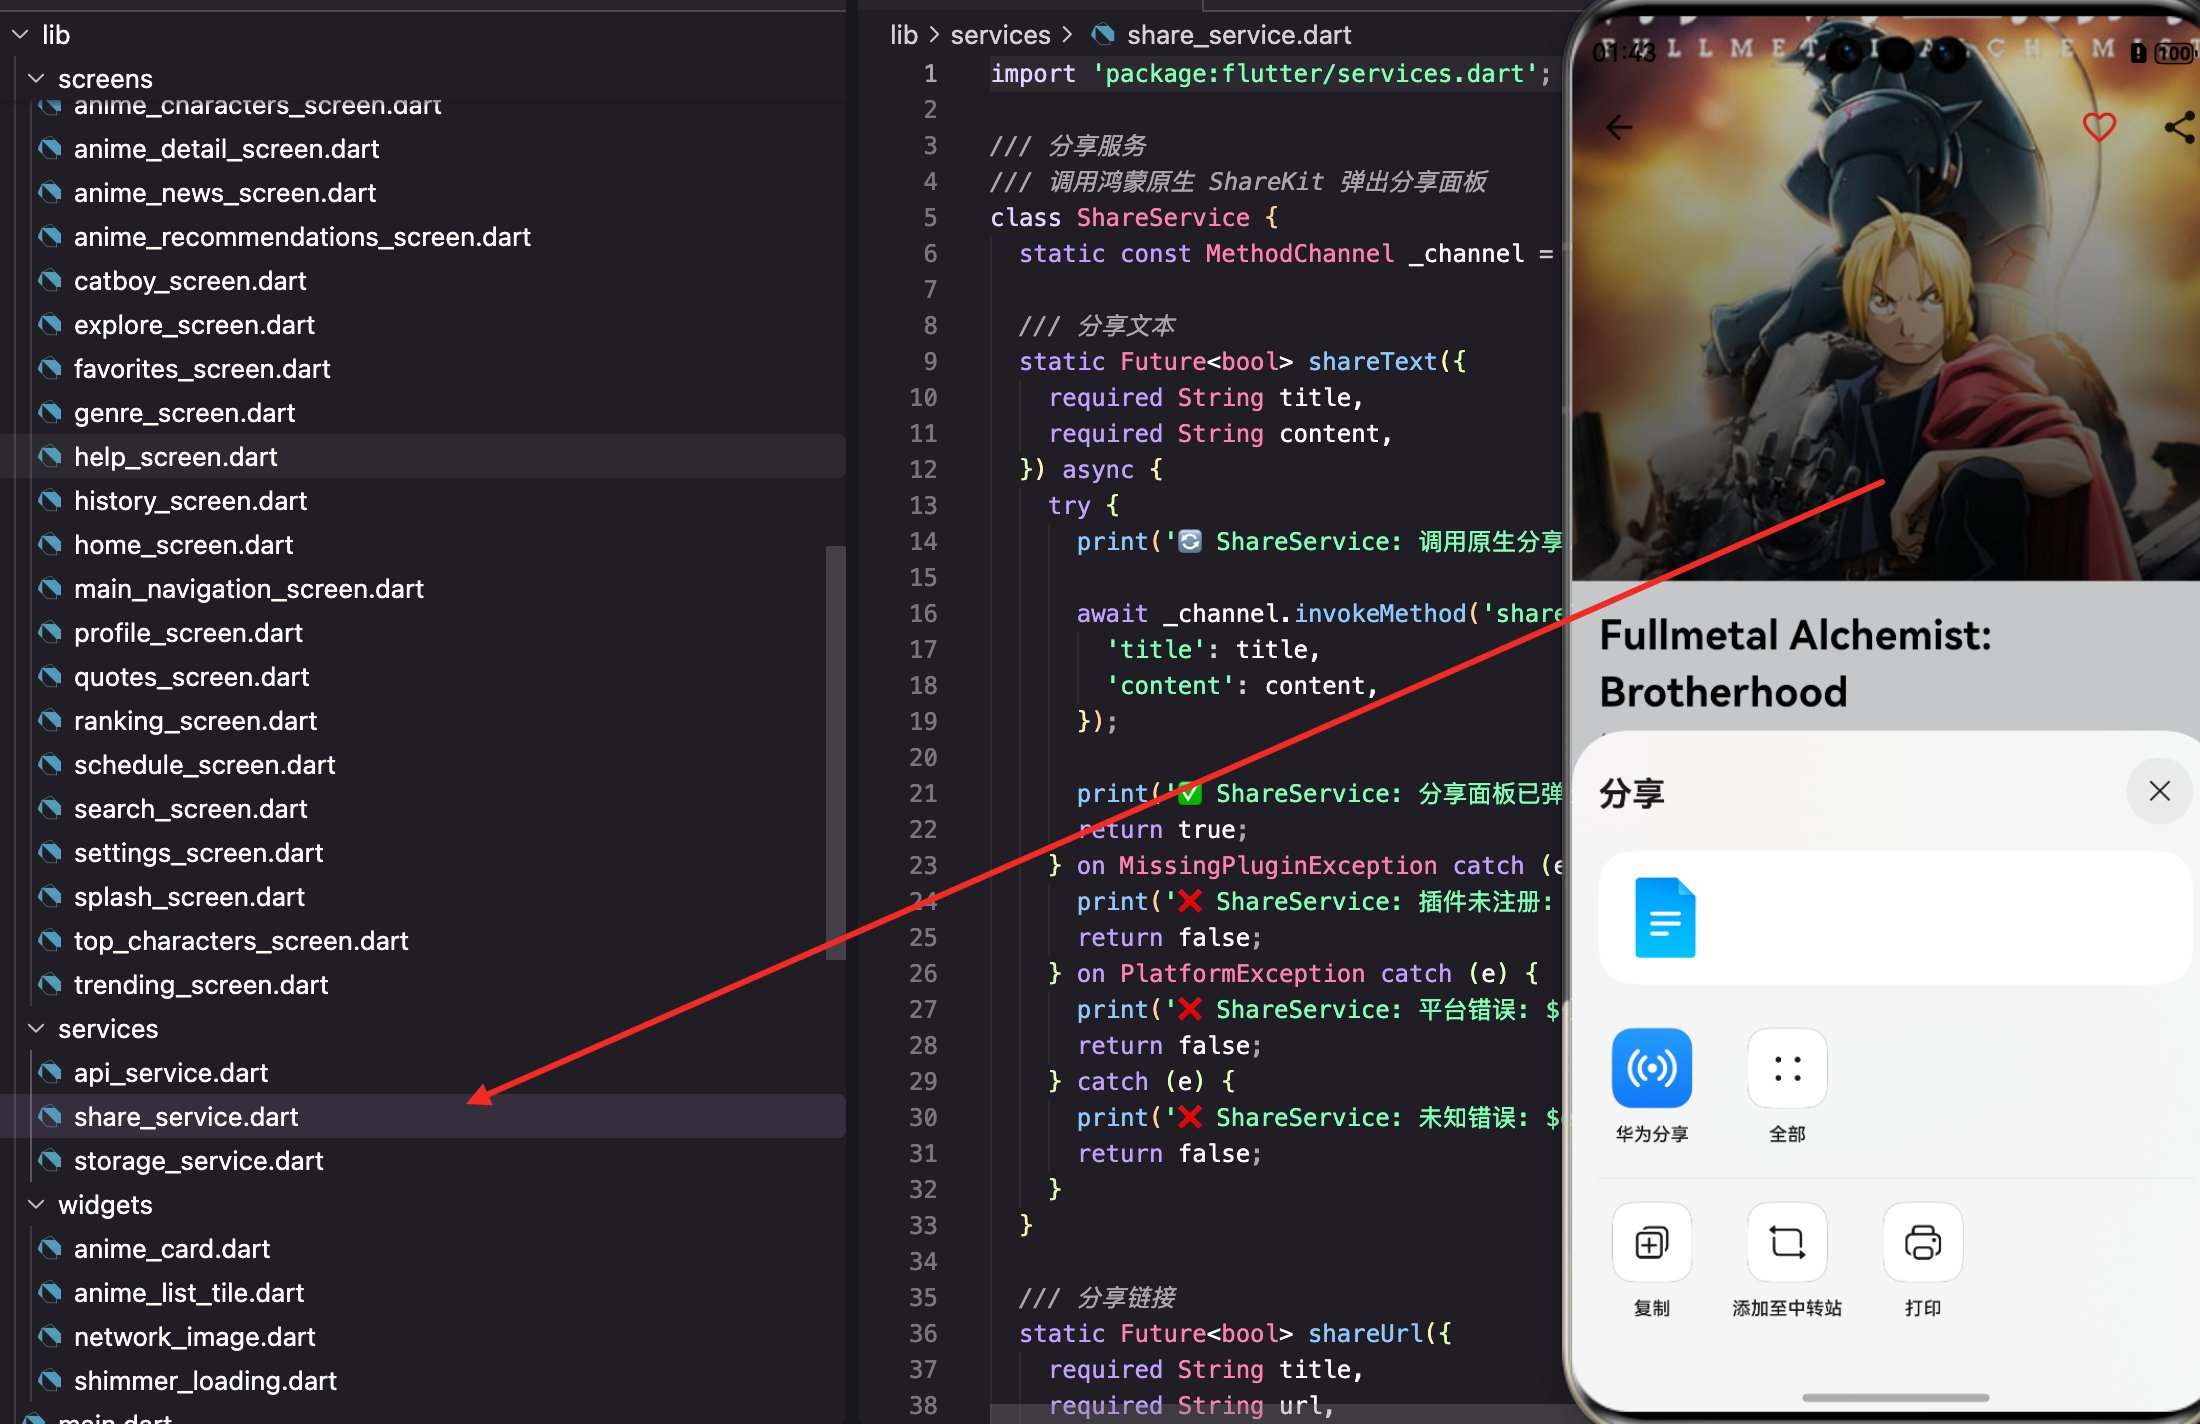2200x1424 pixels.
Task: Open share_service.dart in file tree
Action: [x=186, y=1116]
